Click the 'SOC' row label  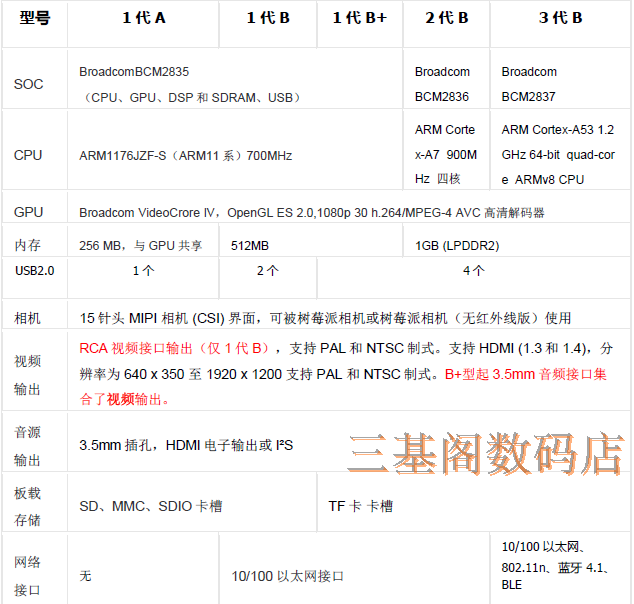click(28, 84)
